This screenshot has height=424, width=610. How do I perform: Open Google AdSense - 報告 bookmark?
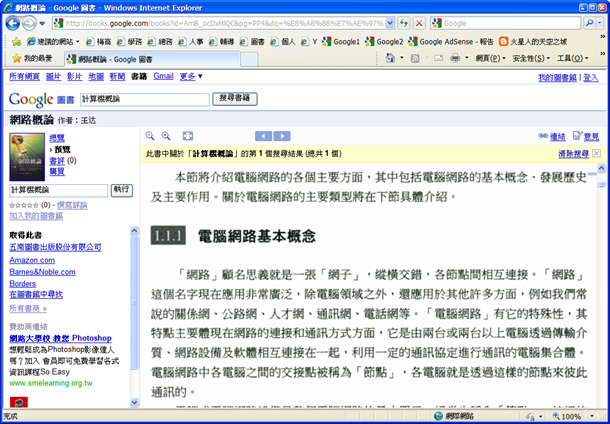tap(451, 42)
